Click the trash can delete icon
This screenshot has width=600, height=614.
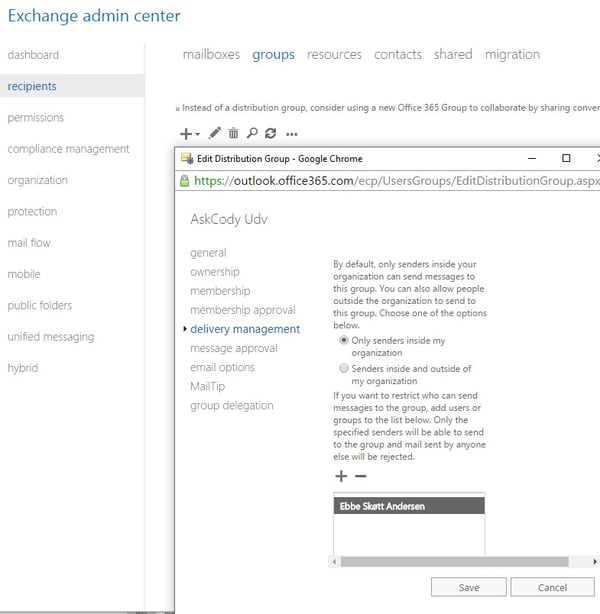click(x=234, y=133)
